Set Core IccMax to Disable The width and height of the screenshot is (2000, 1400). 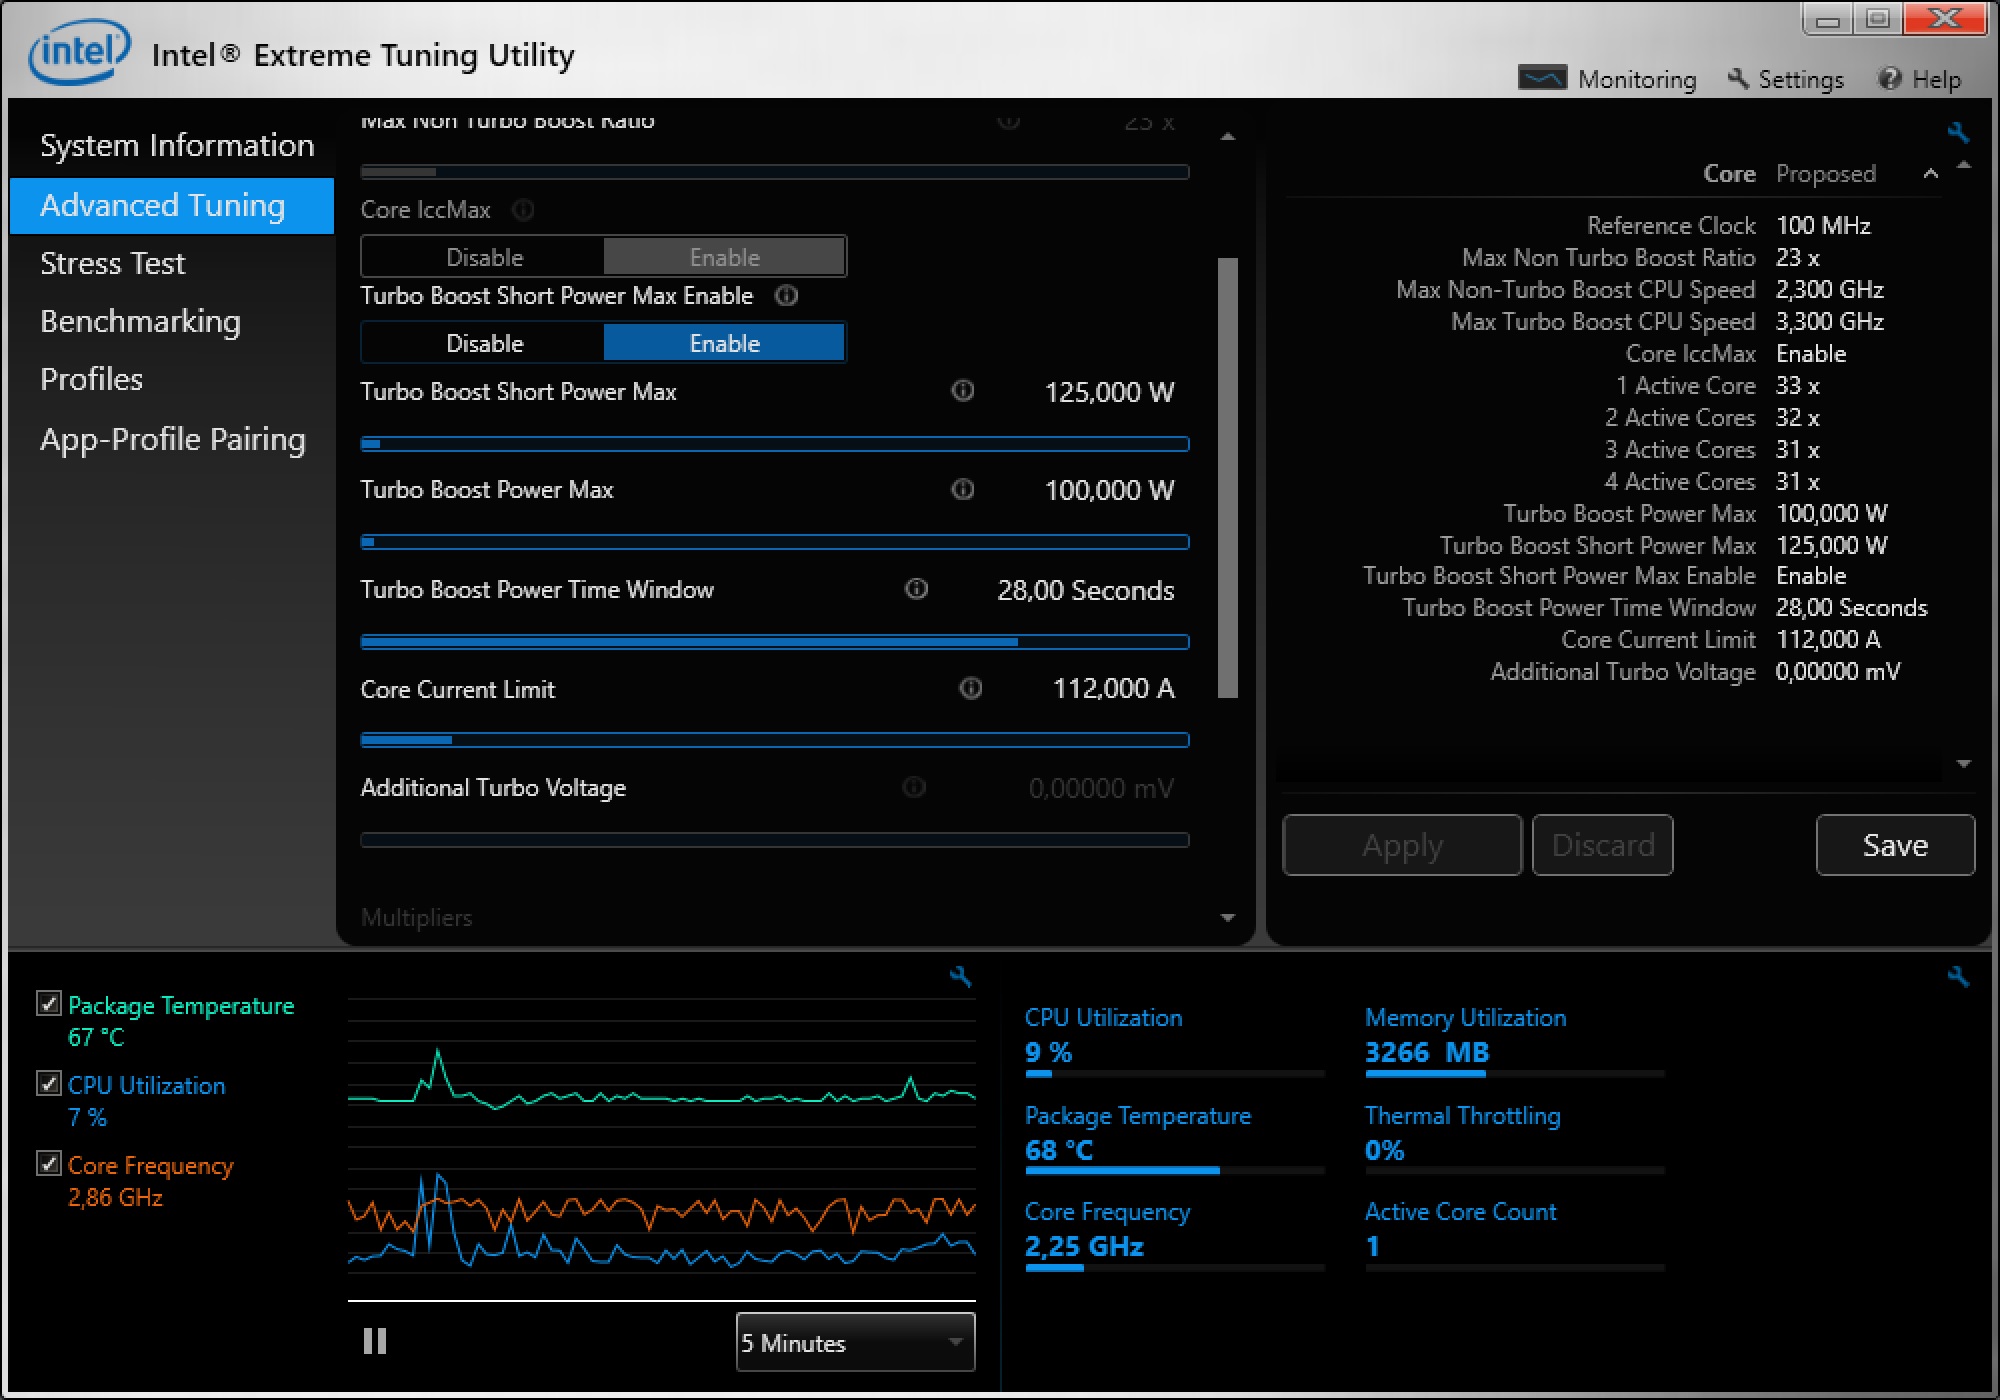[484, 257]
